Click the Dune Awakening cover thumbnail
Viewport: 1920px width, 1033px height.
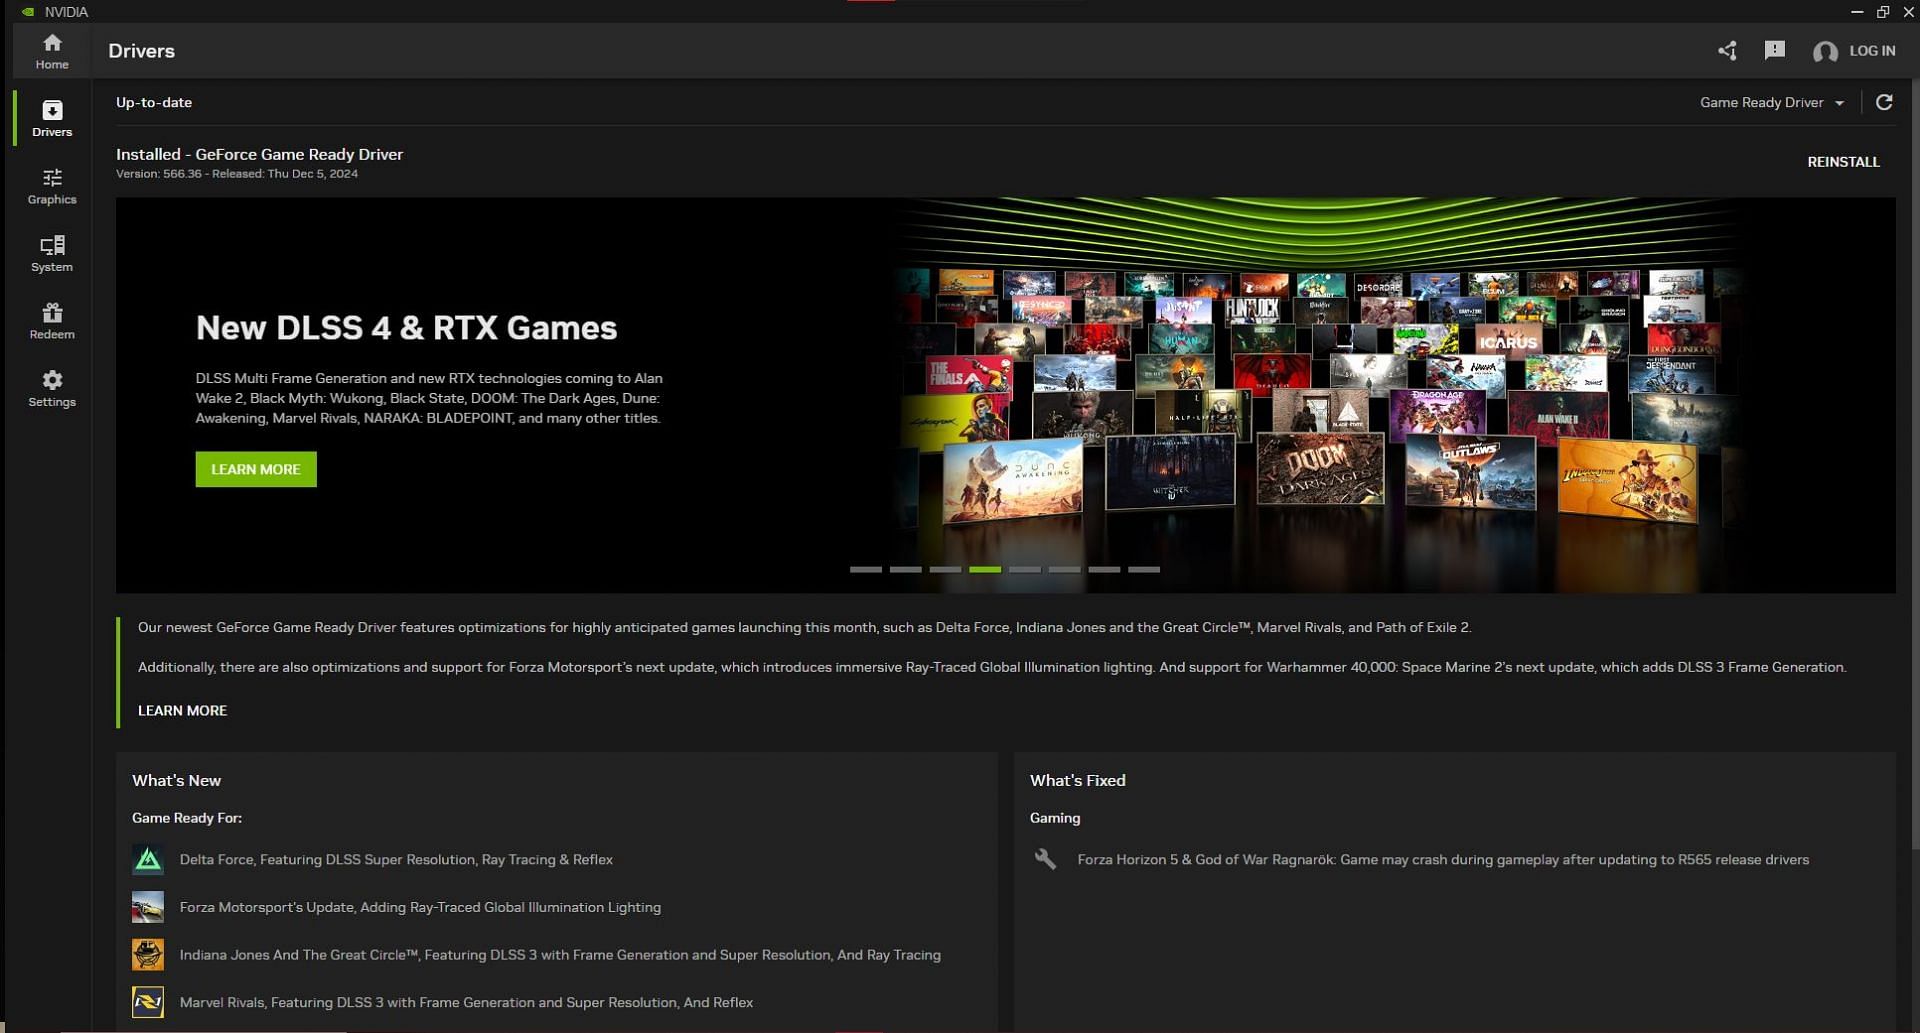pyautogui.click(x=1012, y=479)
